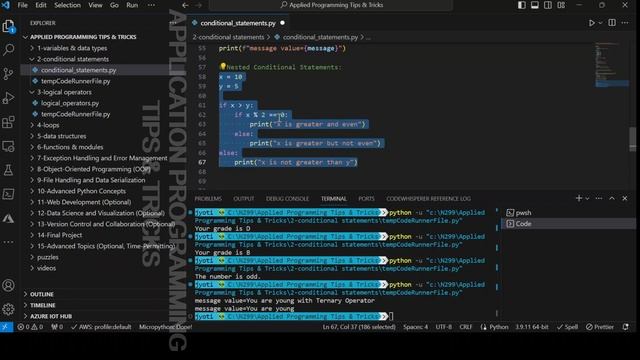Open the Selection menu
Viewport: 640px width, 360px height.
(x=67, y=5)
